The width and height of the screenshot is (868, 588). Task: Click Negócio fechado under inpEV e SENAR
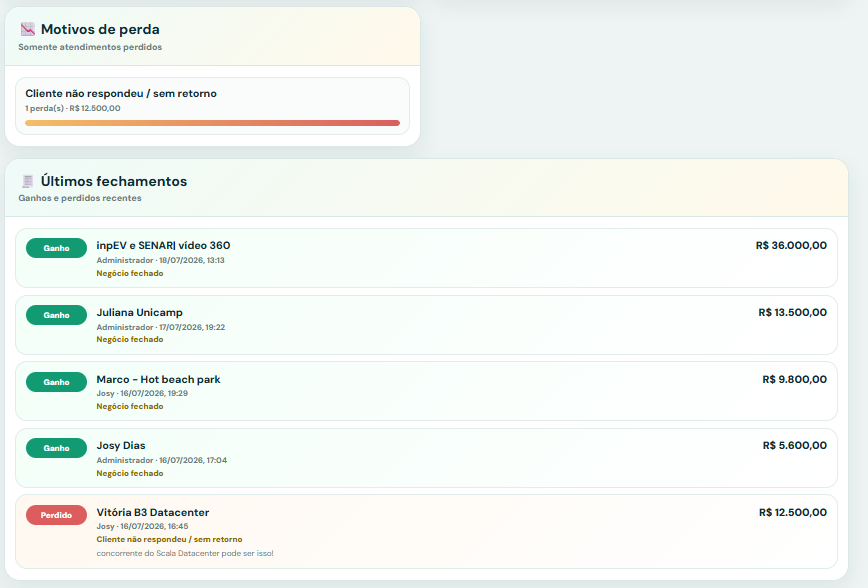pyautogui.click(x=130, y=274)
